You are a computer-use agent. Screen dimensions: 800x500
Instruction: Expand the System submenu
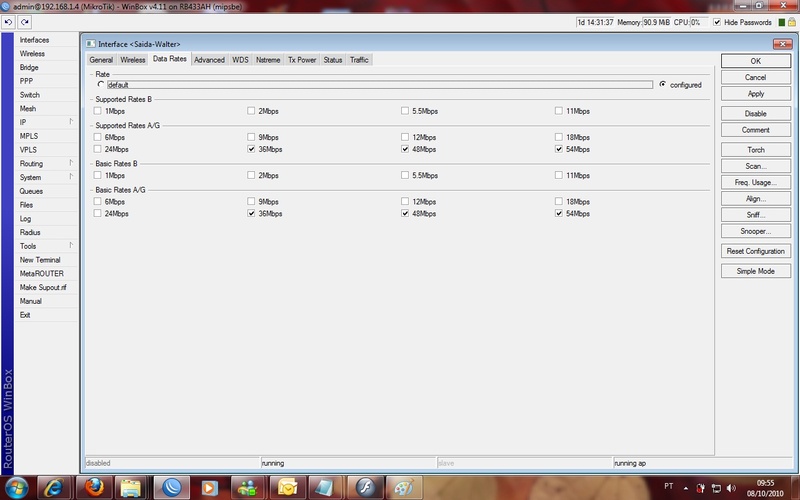pyautogui.click(x=46, y=177)
